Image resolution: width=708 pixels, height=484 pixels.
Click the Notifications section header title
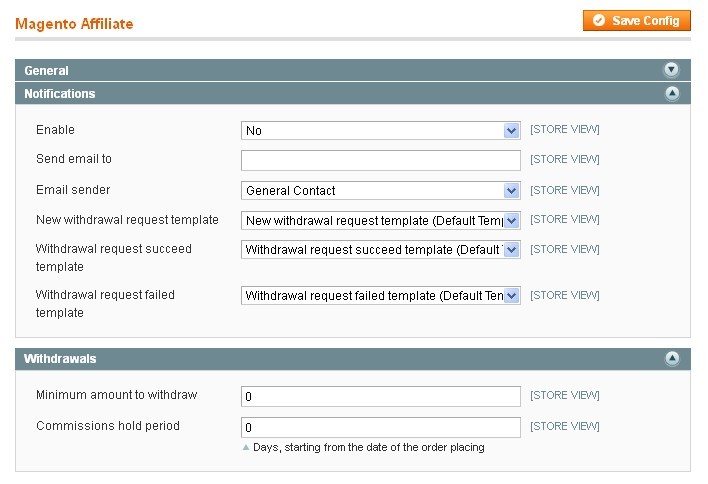(60, 94)
